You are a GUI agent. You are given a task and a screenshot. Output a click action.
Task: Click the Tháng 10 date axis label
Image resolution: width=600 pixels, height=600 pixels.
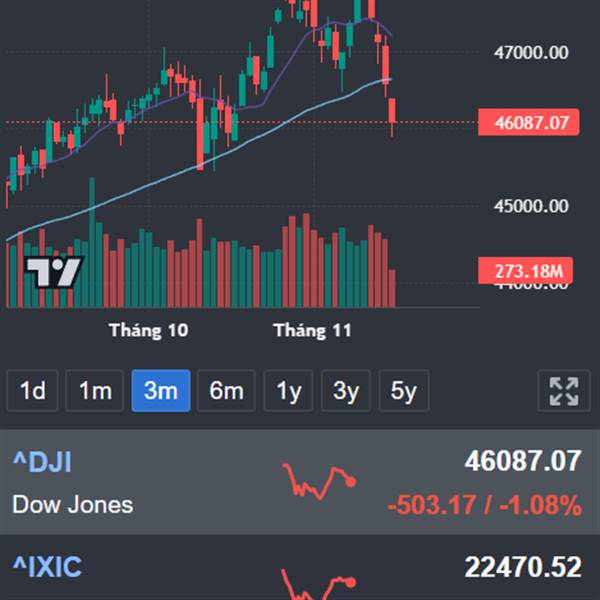pyautogui.click(x=148, y=331)
